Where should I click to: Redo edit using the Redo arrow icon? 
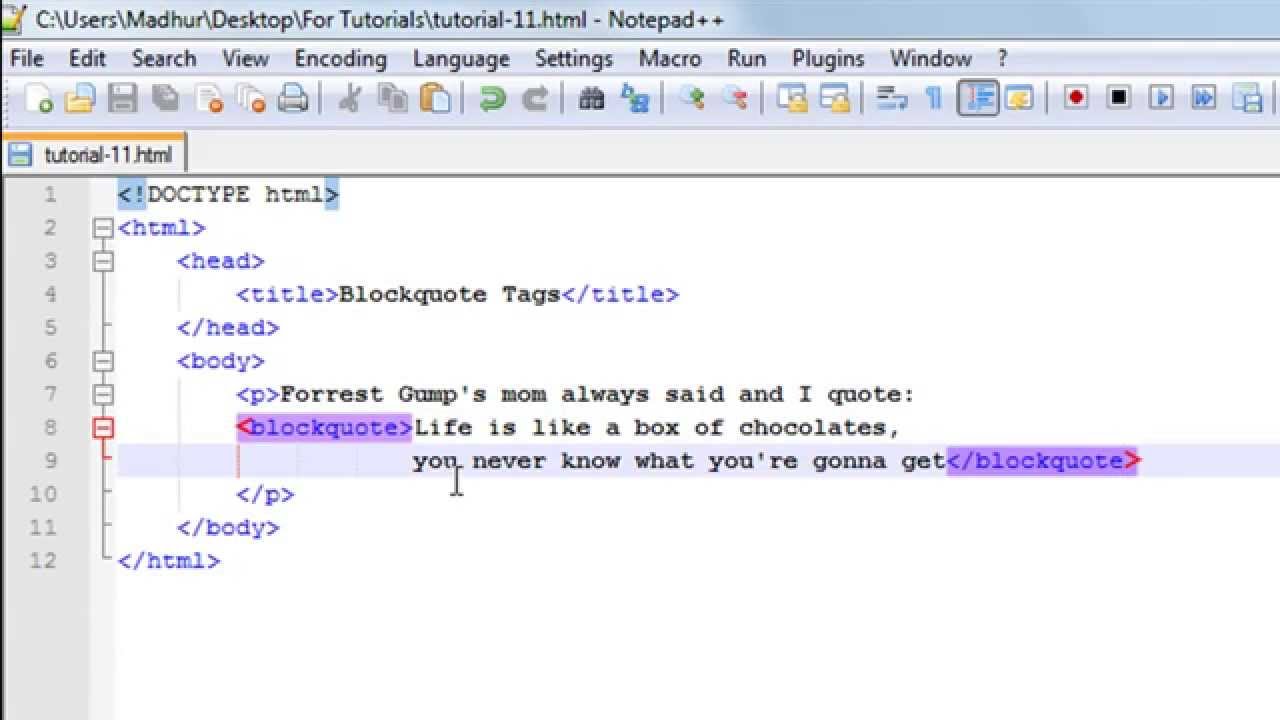click(x=535, y=98)
